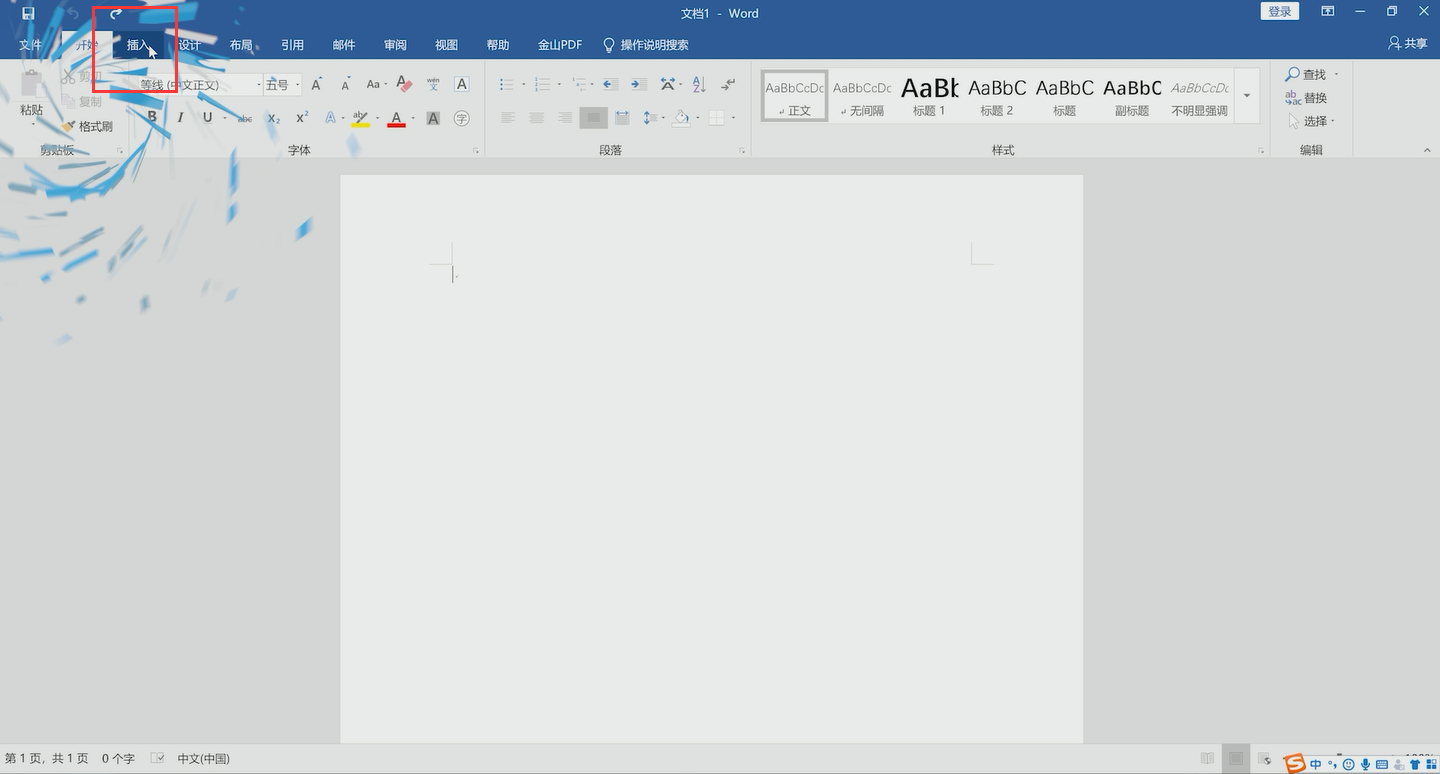This screenshot has height=774, width=1440.
Task: Switch to the Review (审阅) tab
Action: (395, 45)
